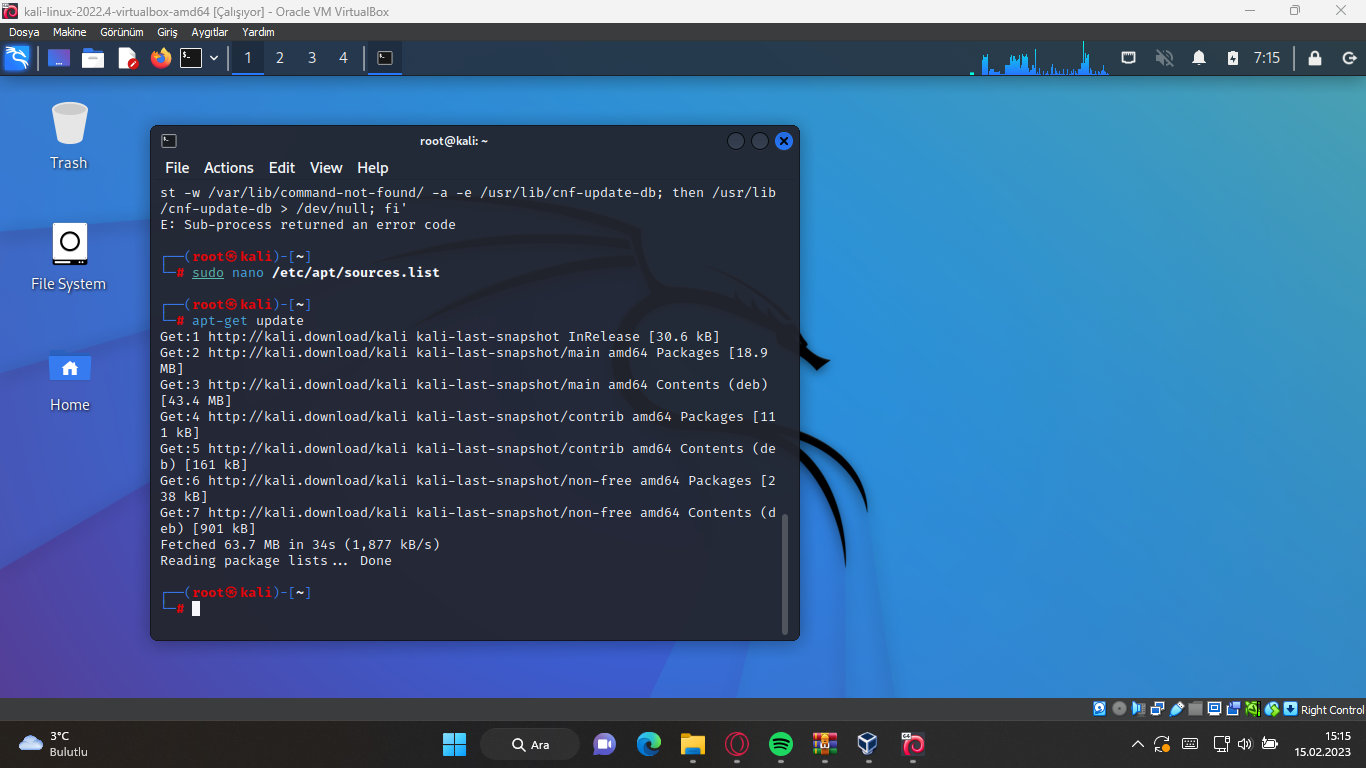The width and height of the screenshot is (1366, 768).
Task: Click the VirtualBox recording indicator
Action: click(x=1234, y=709)
